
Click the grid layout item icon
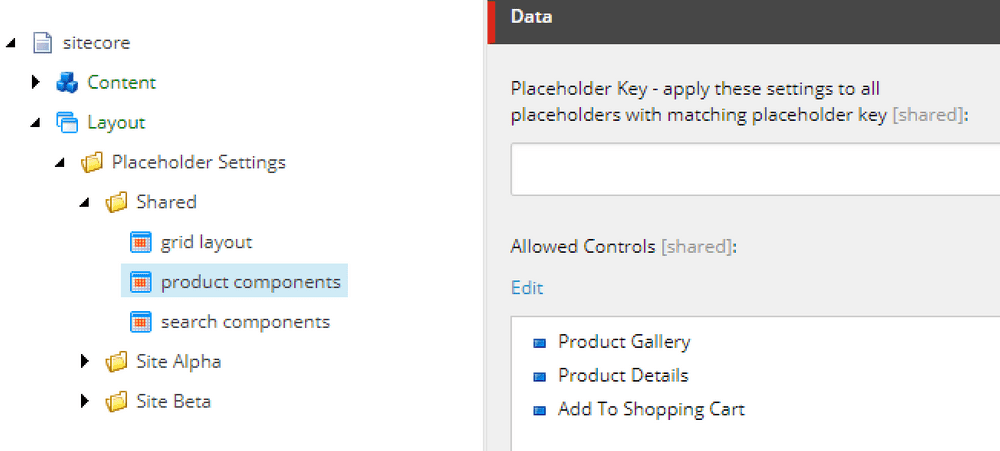141,243
